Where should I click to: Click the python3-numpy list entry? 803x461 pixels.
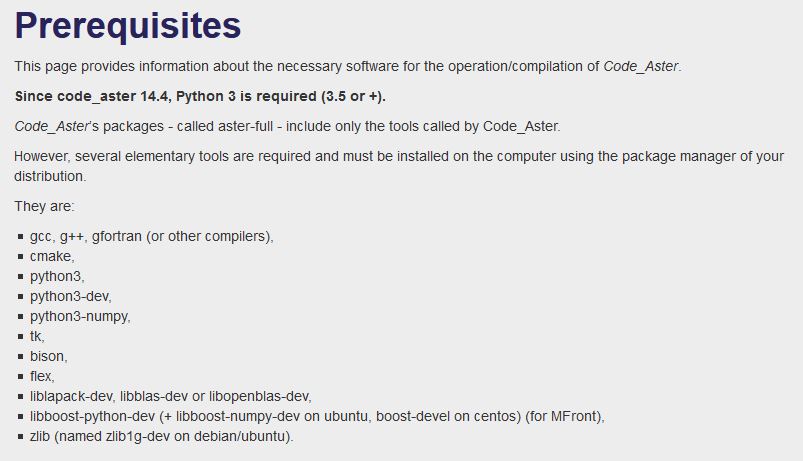click(x=80, y=317)
